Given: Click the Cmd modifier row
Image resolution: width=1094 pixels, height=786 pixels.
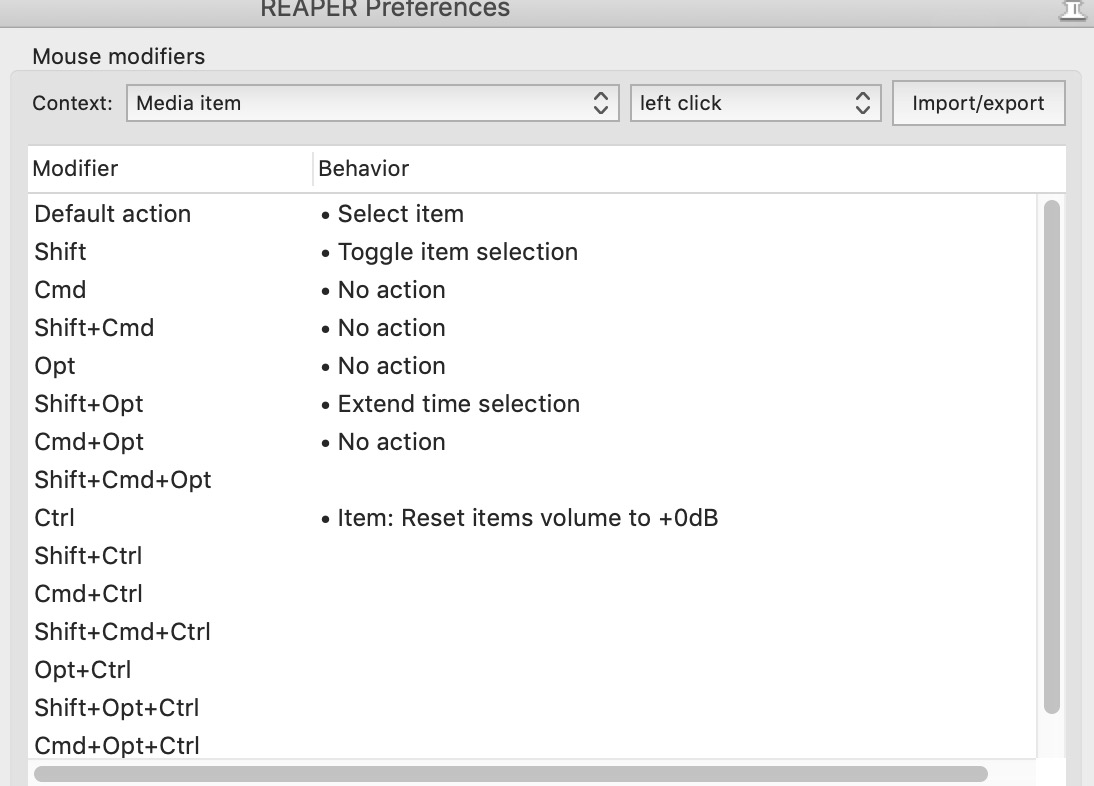Looking at the screenshot, I should pos(60,290).
